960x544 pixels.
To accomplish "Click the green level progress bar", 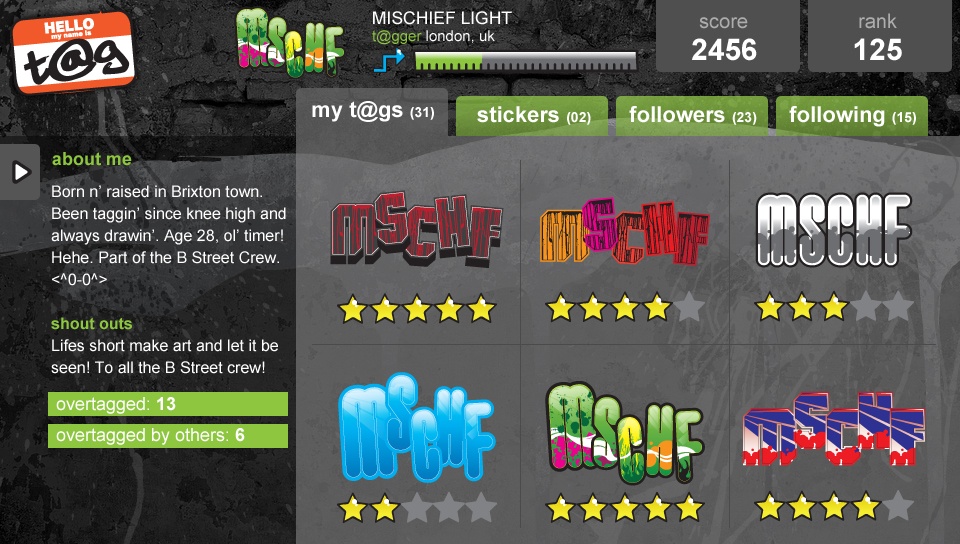I will [525, 61].
